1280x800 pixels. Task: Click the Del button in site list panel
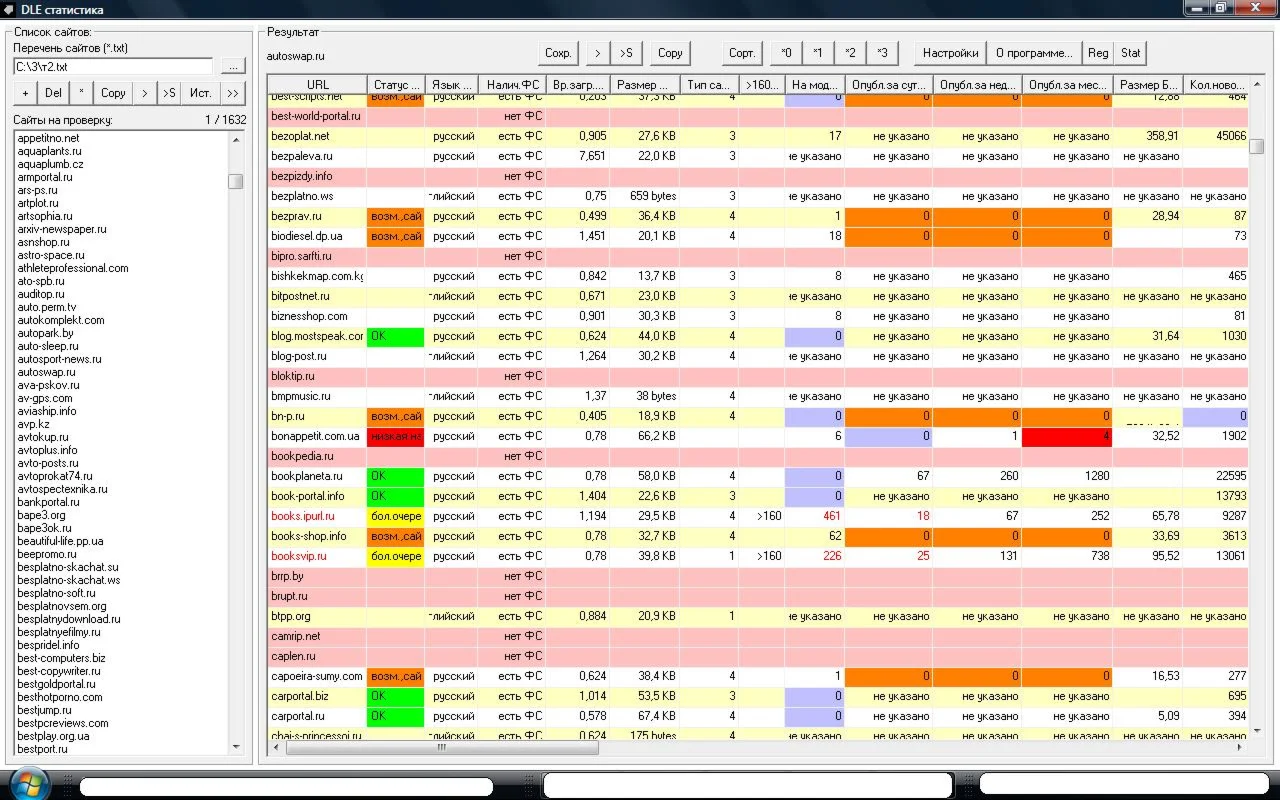pyautogui.click(x=53, y=93)
